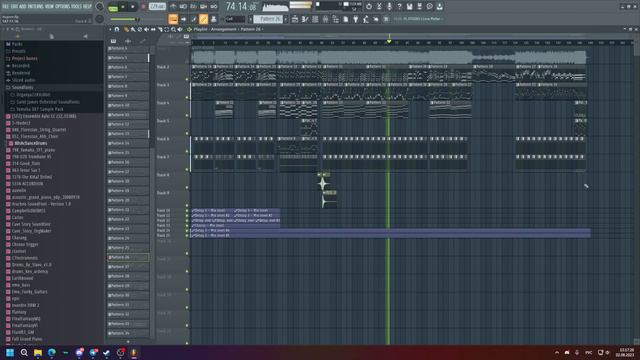The image size is (640, 360).
Task: Click the microphone audio recording icon
Action: [x=389, y=7]
